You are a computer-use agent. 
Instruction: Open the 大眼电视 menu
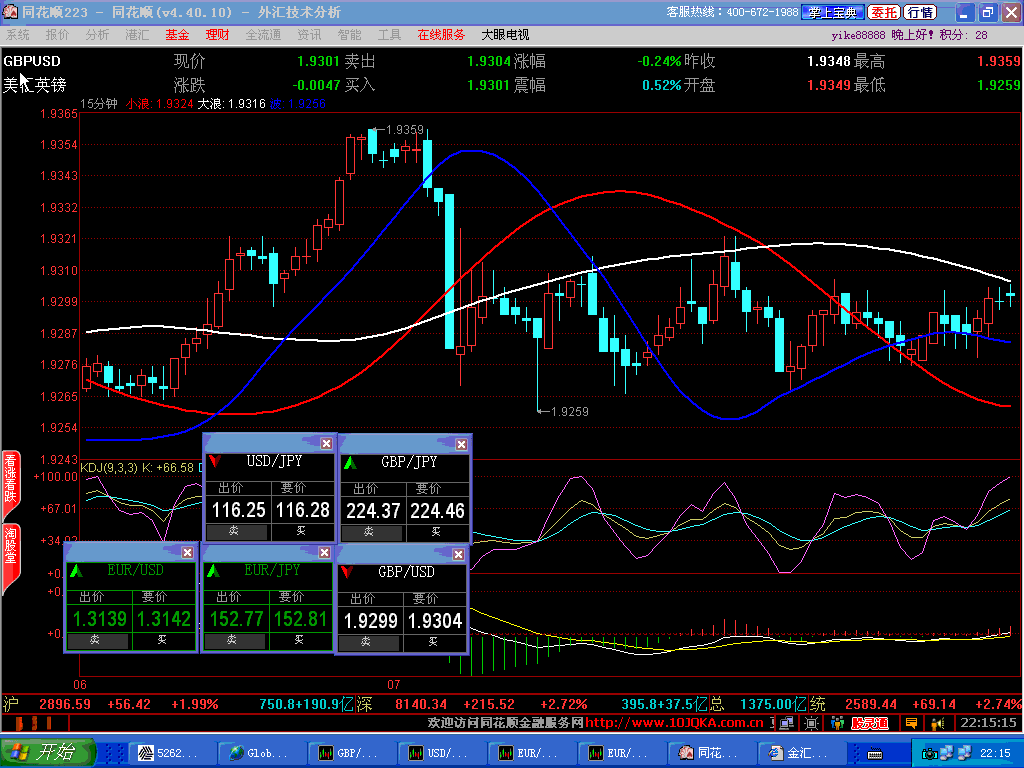click(x=505, y=35)
